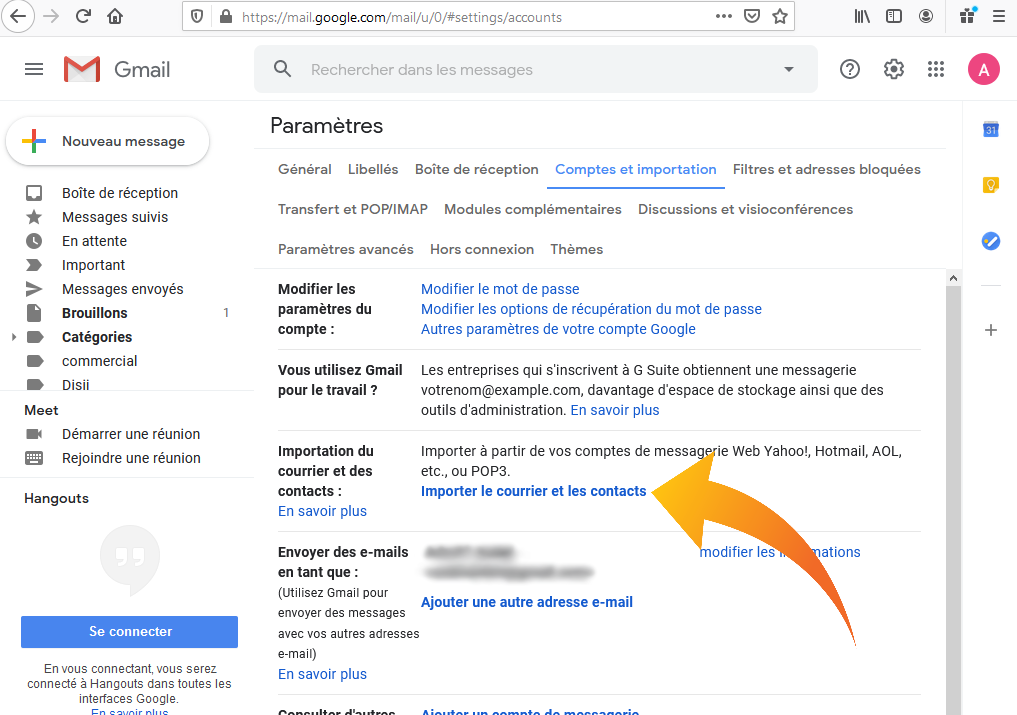Screen dimensions: 1017x715
Task: Open the Google account avatar A
Action: click(984, 69)
